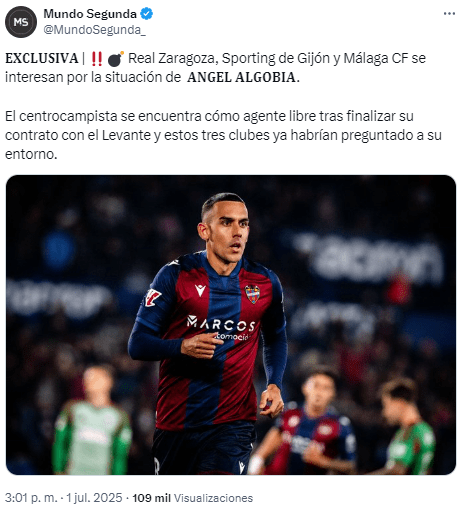Image resolution: width=461 pixels, height=510 pixels.
Task: Click the Levante crest on the jersey
Action: coord(252,294)
